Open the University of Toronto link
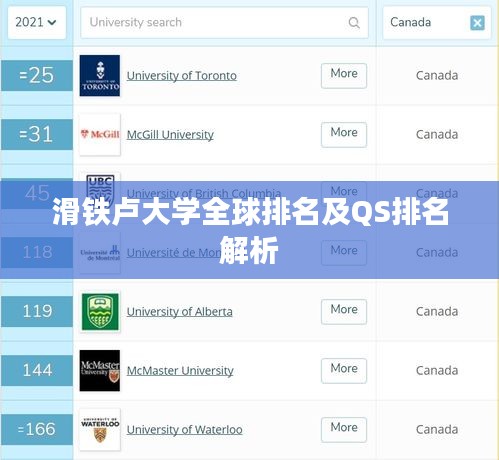499x460 pixels. [x=182, y=76]
